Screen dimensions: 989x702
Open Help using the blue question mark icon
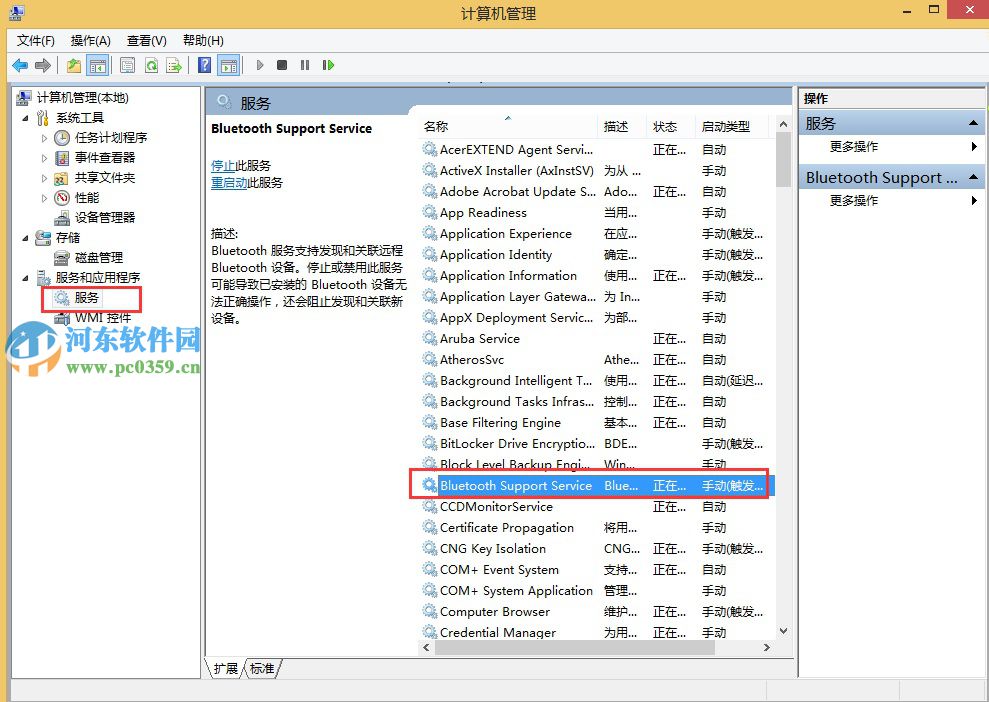[206, 65]
